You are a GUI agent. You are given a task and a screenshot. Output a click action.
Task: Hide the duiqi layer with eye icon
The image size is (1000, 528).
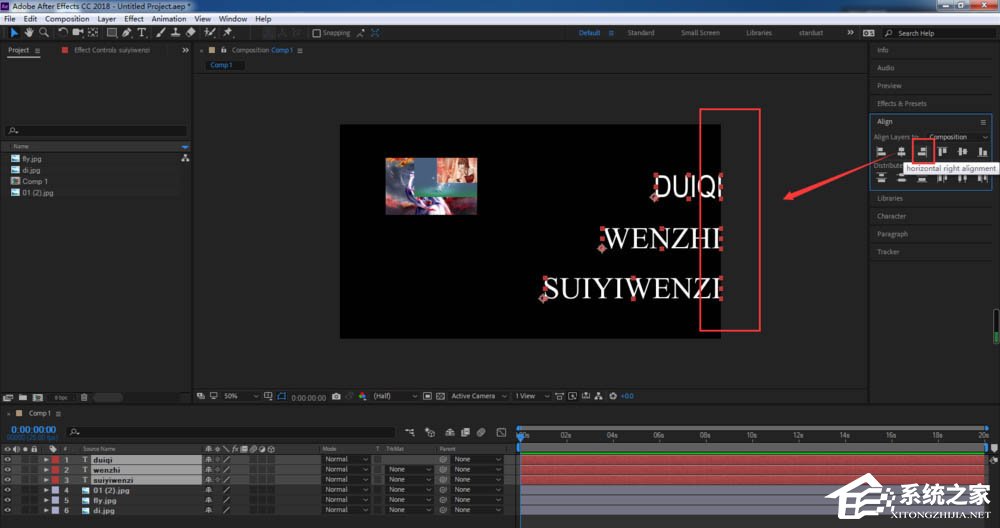coord(7,460)
